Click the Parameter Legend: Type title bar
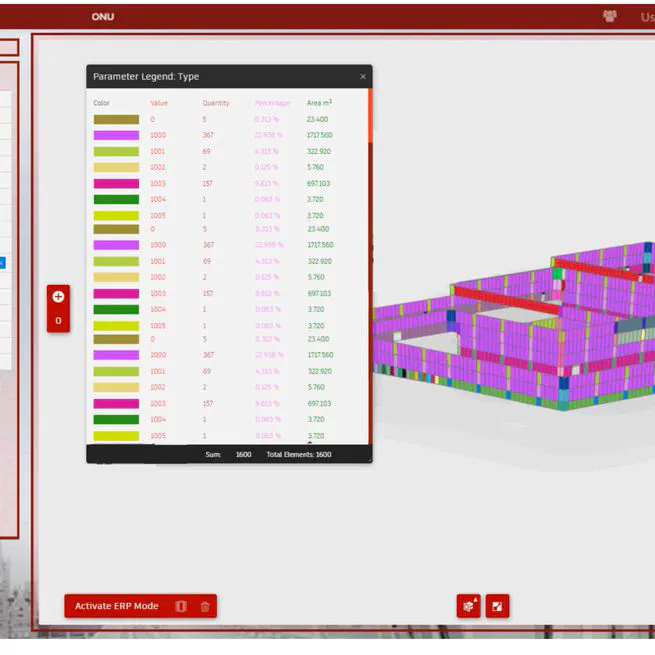Image resolution: width=655 pixels, height=655 pixels. coord(229,76)
